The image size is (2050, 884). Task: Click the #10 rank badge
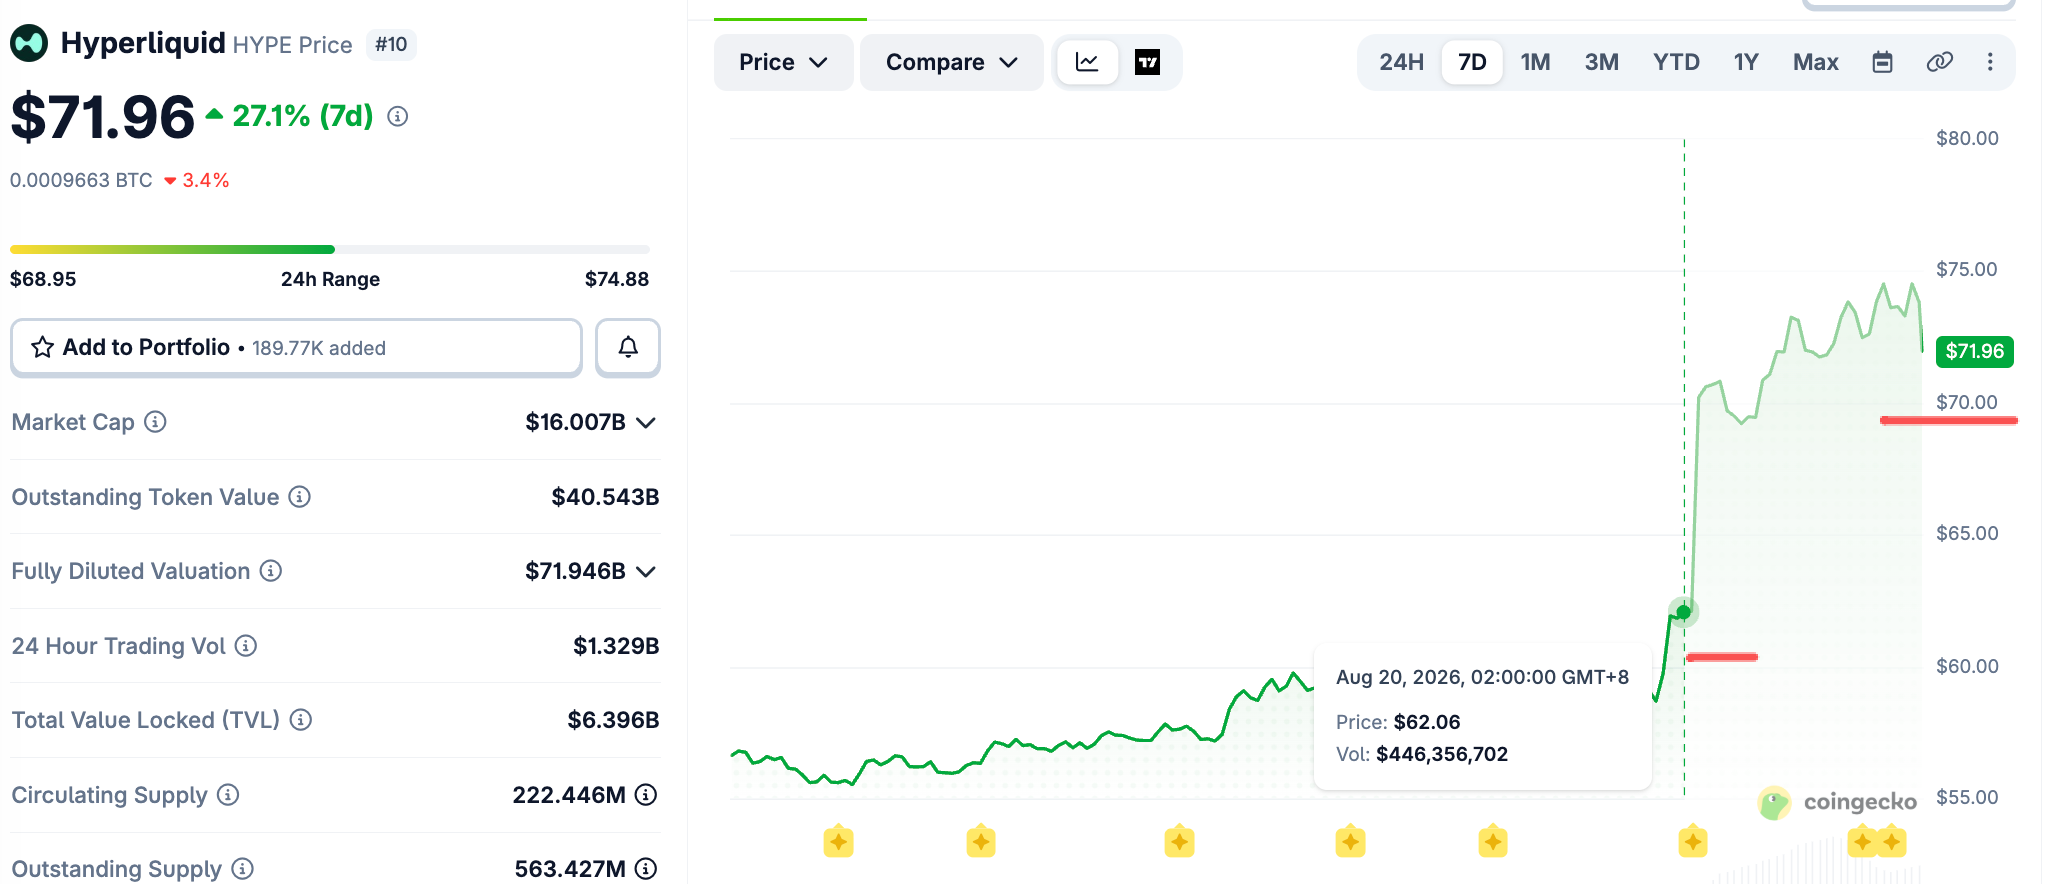[391, 45]
